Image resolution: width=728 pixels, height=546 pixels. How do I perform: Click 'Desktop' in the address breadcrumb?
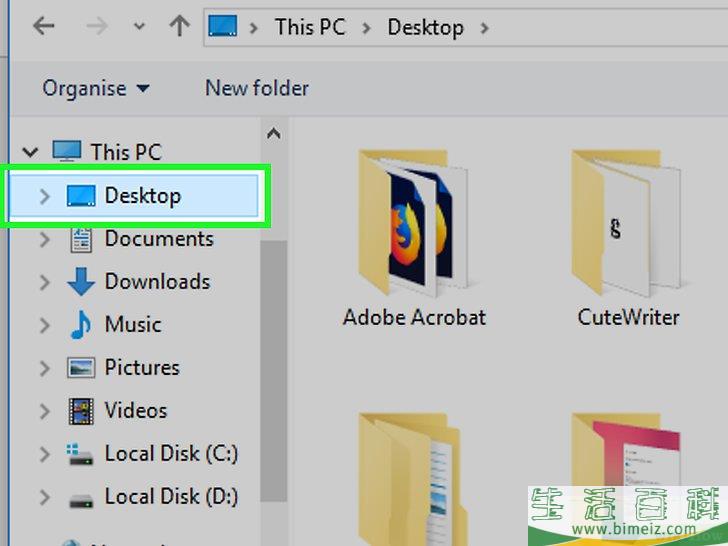425,27
